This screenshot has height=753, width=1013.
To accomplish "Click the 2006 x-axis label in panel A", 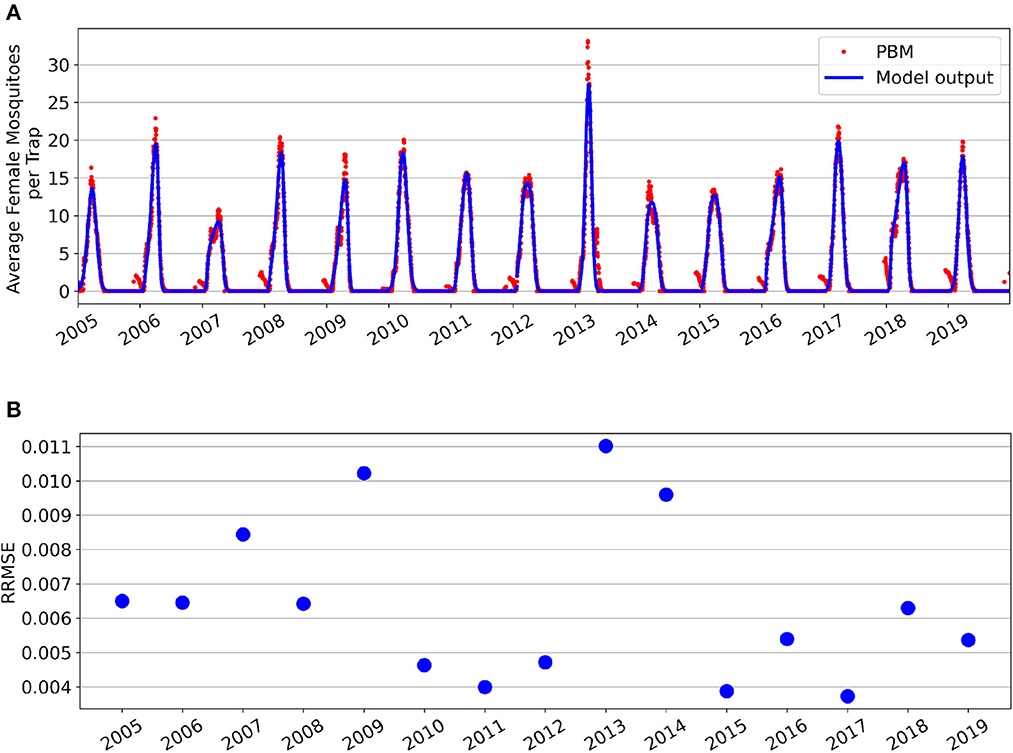I will [x=139, y=329].
